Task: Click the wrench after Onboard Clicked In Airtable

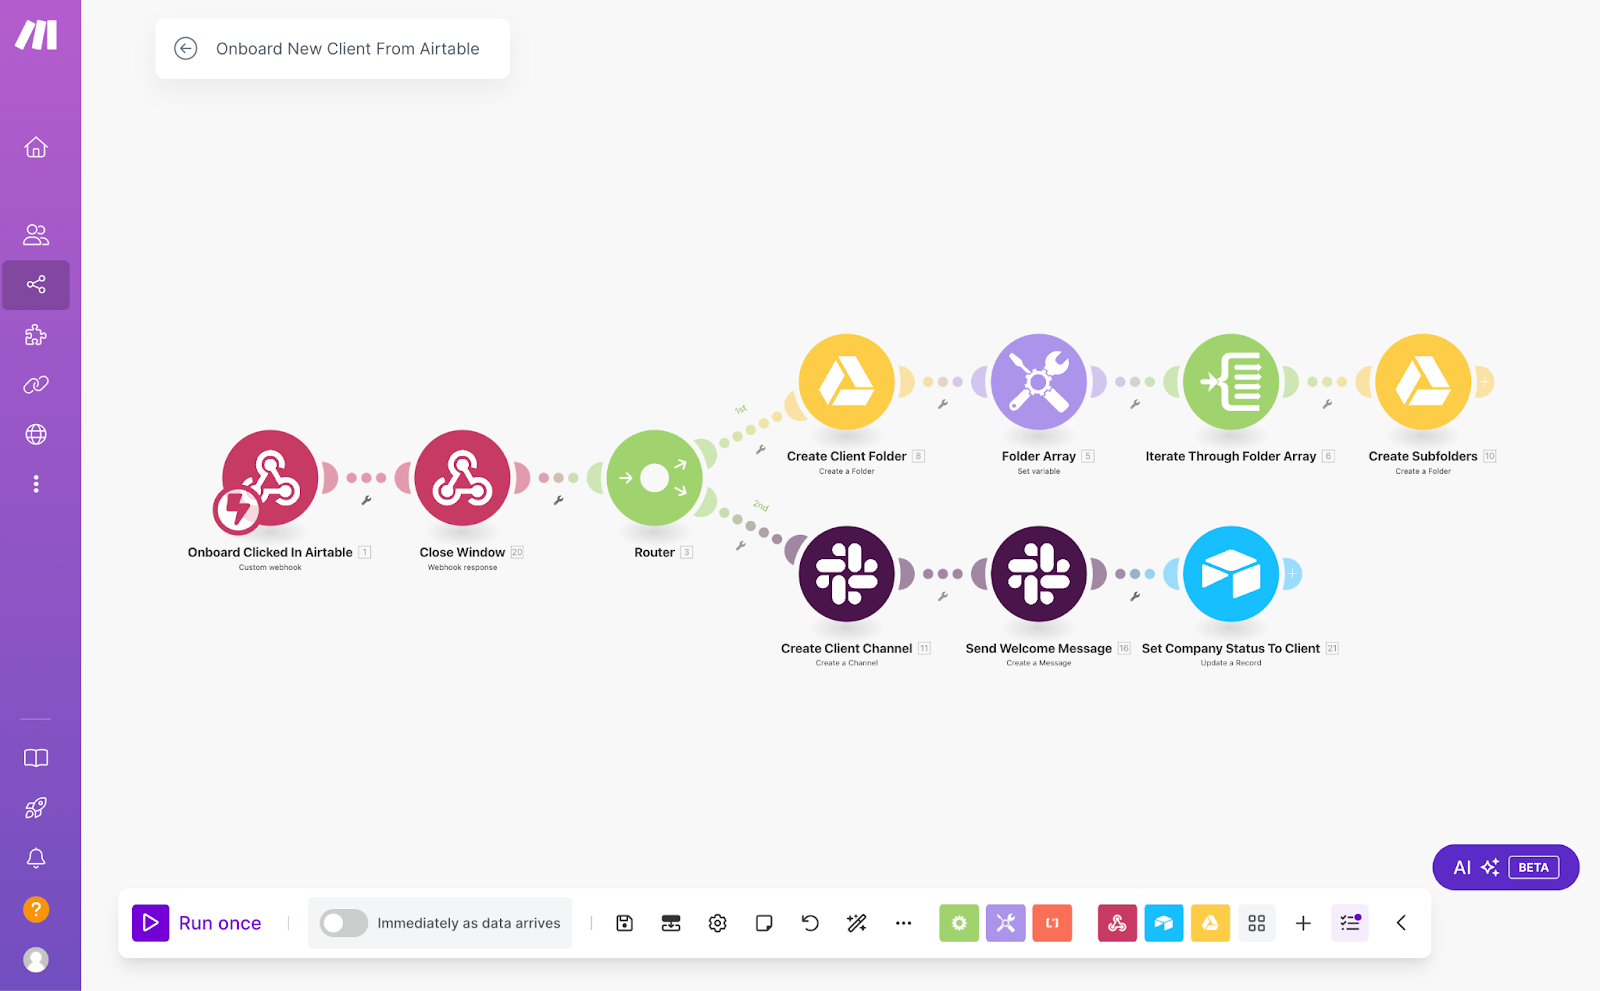Action: pyautogui.click(x=367, y=500)
